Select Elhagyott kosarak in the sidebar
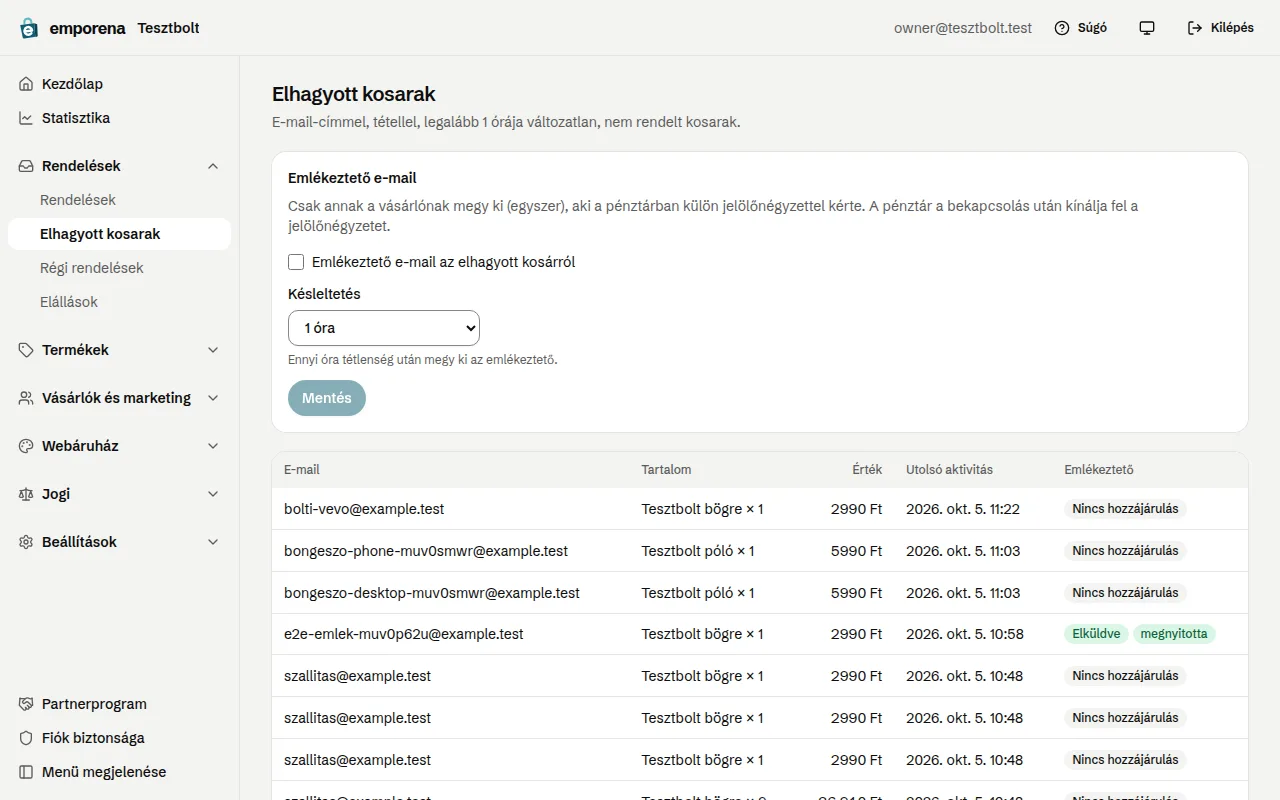Image resolution: width=1280 pixels, height=800 pixels. pos(119,234)
